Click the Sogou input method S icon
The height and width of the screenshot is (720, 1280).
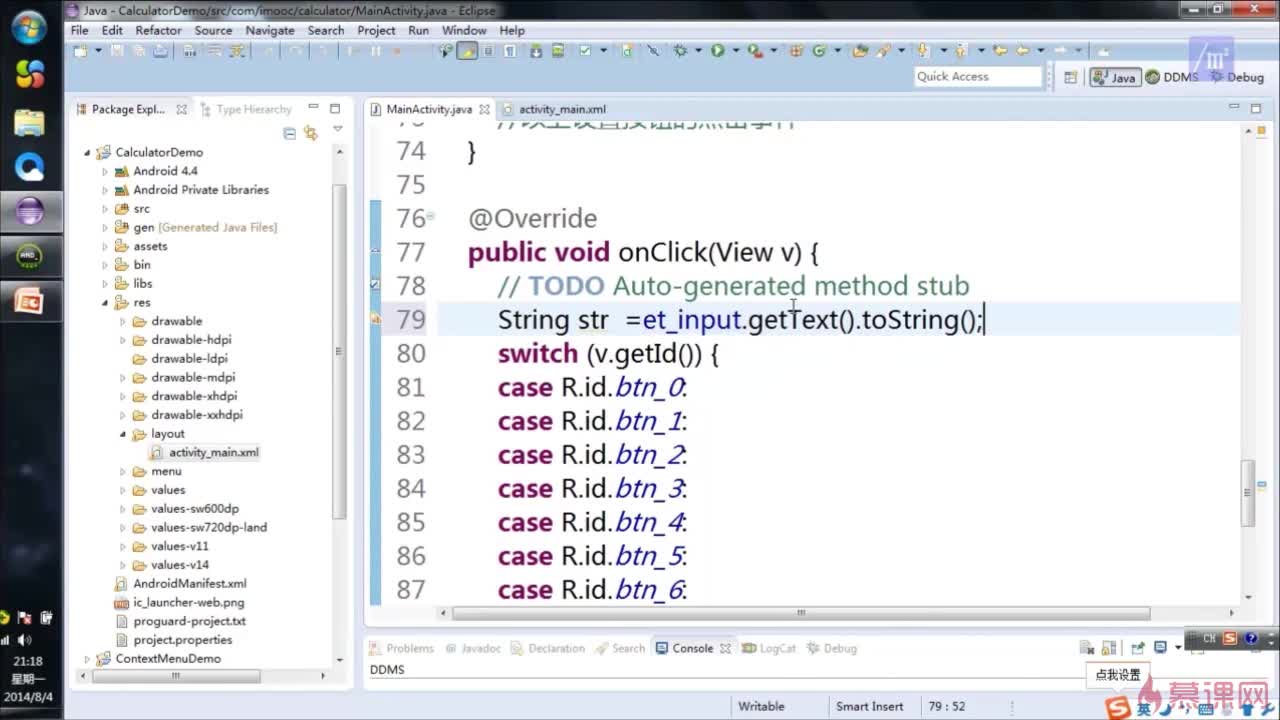pos(1118,708)
